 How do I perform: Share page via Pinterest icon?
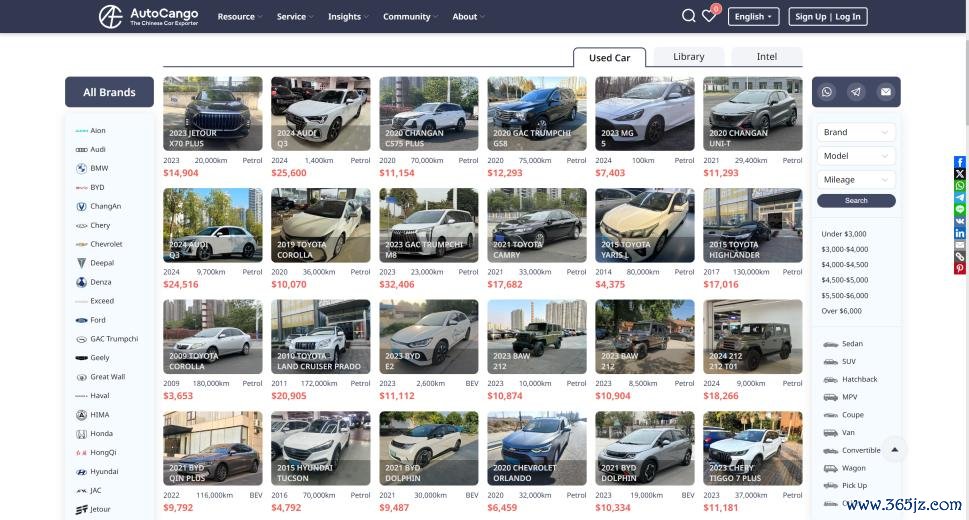coord(960,268)
